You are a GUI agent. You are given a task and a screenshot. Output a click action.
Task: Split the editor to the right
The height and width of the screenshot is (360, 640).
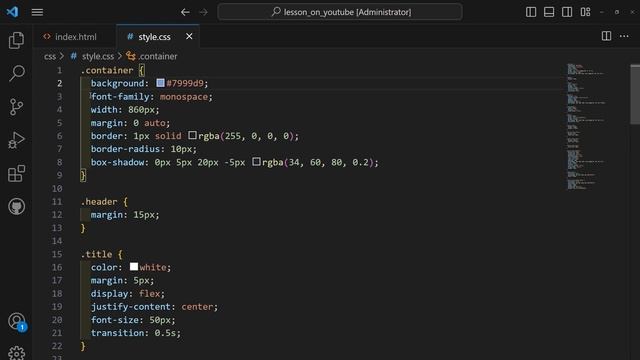(x=606, y=36)
